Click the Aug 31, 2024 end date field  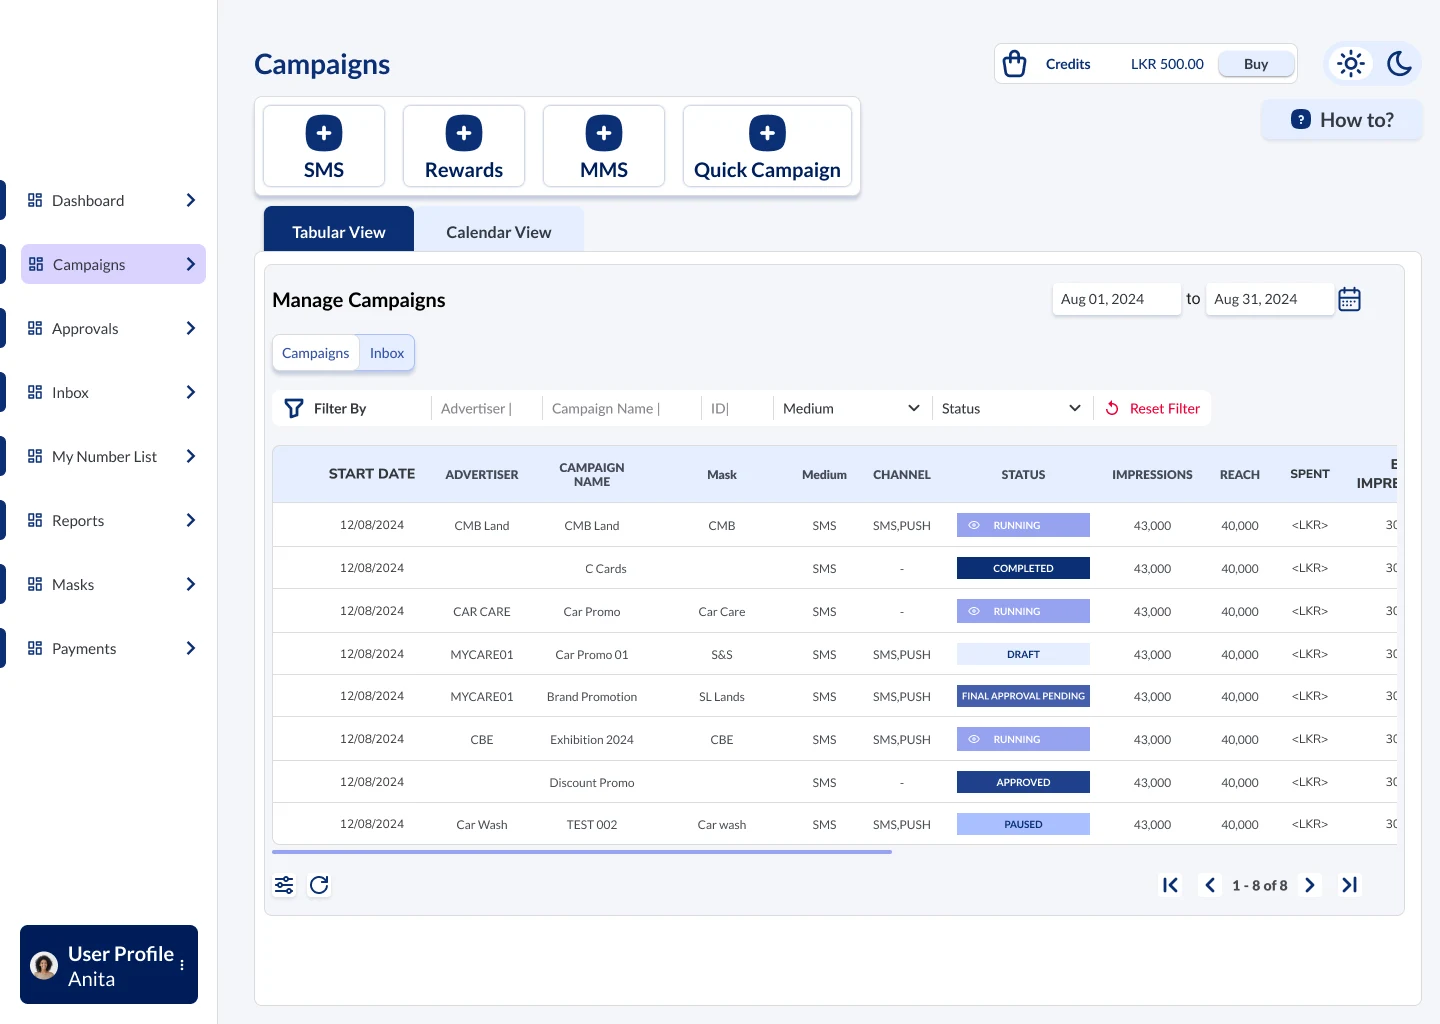(1270, 299)
